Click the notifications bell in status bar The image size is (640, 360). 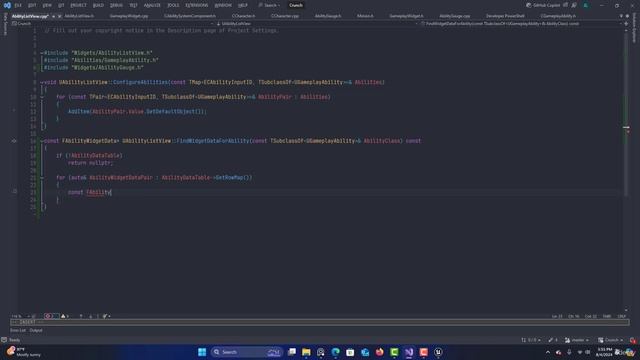point(633,340)
